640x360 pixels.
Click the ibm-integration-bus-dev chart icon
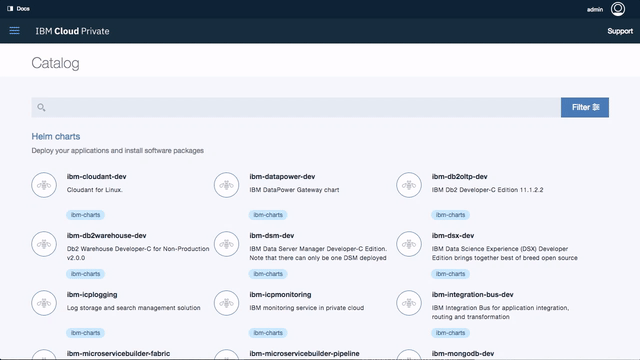point(409,303)
